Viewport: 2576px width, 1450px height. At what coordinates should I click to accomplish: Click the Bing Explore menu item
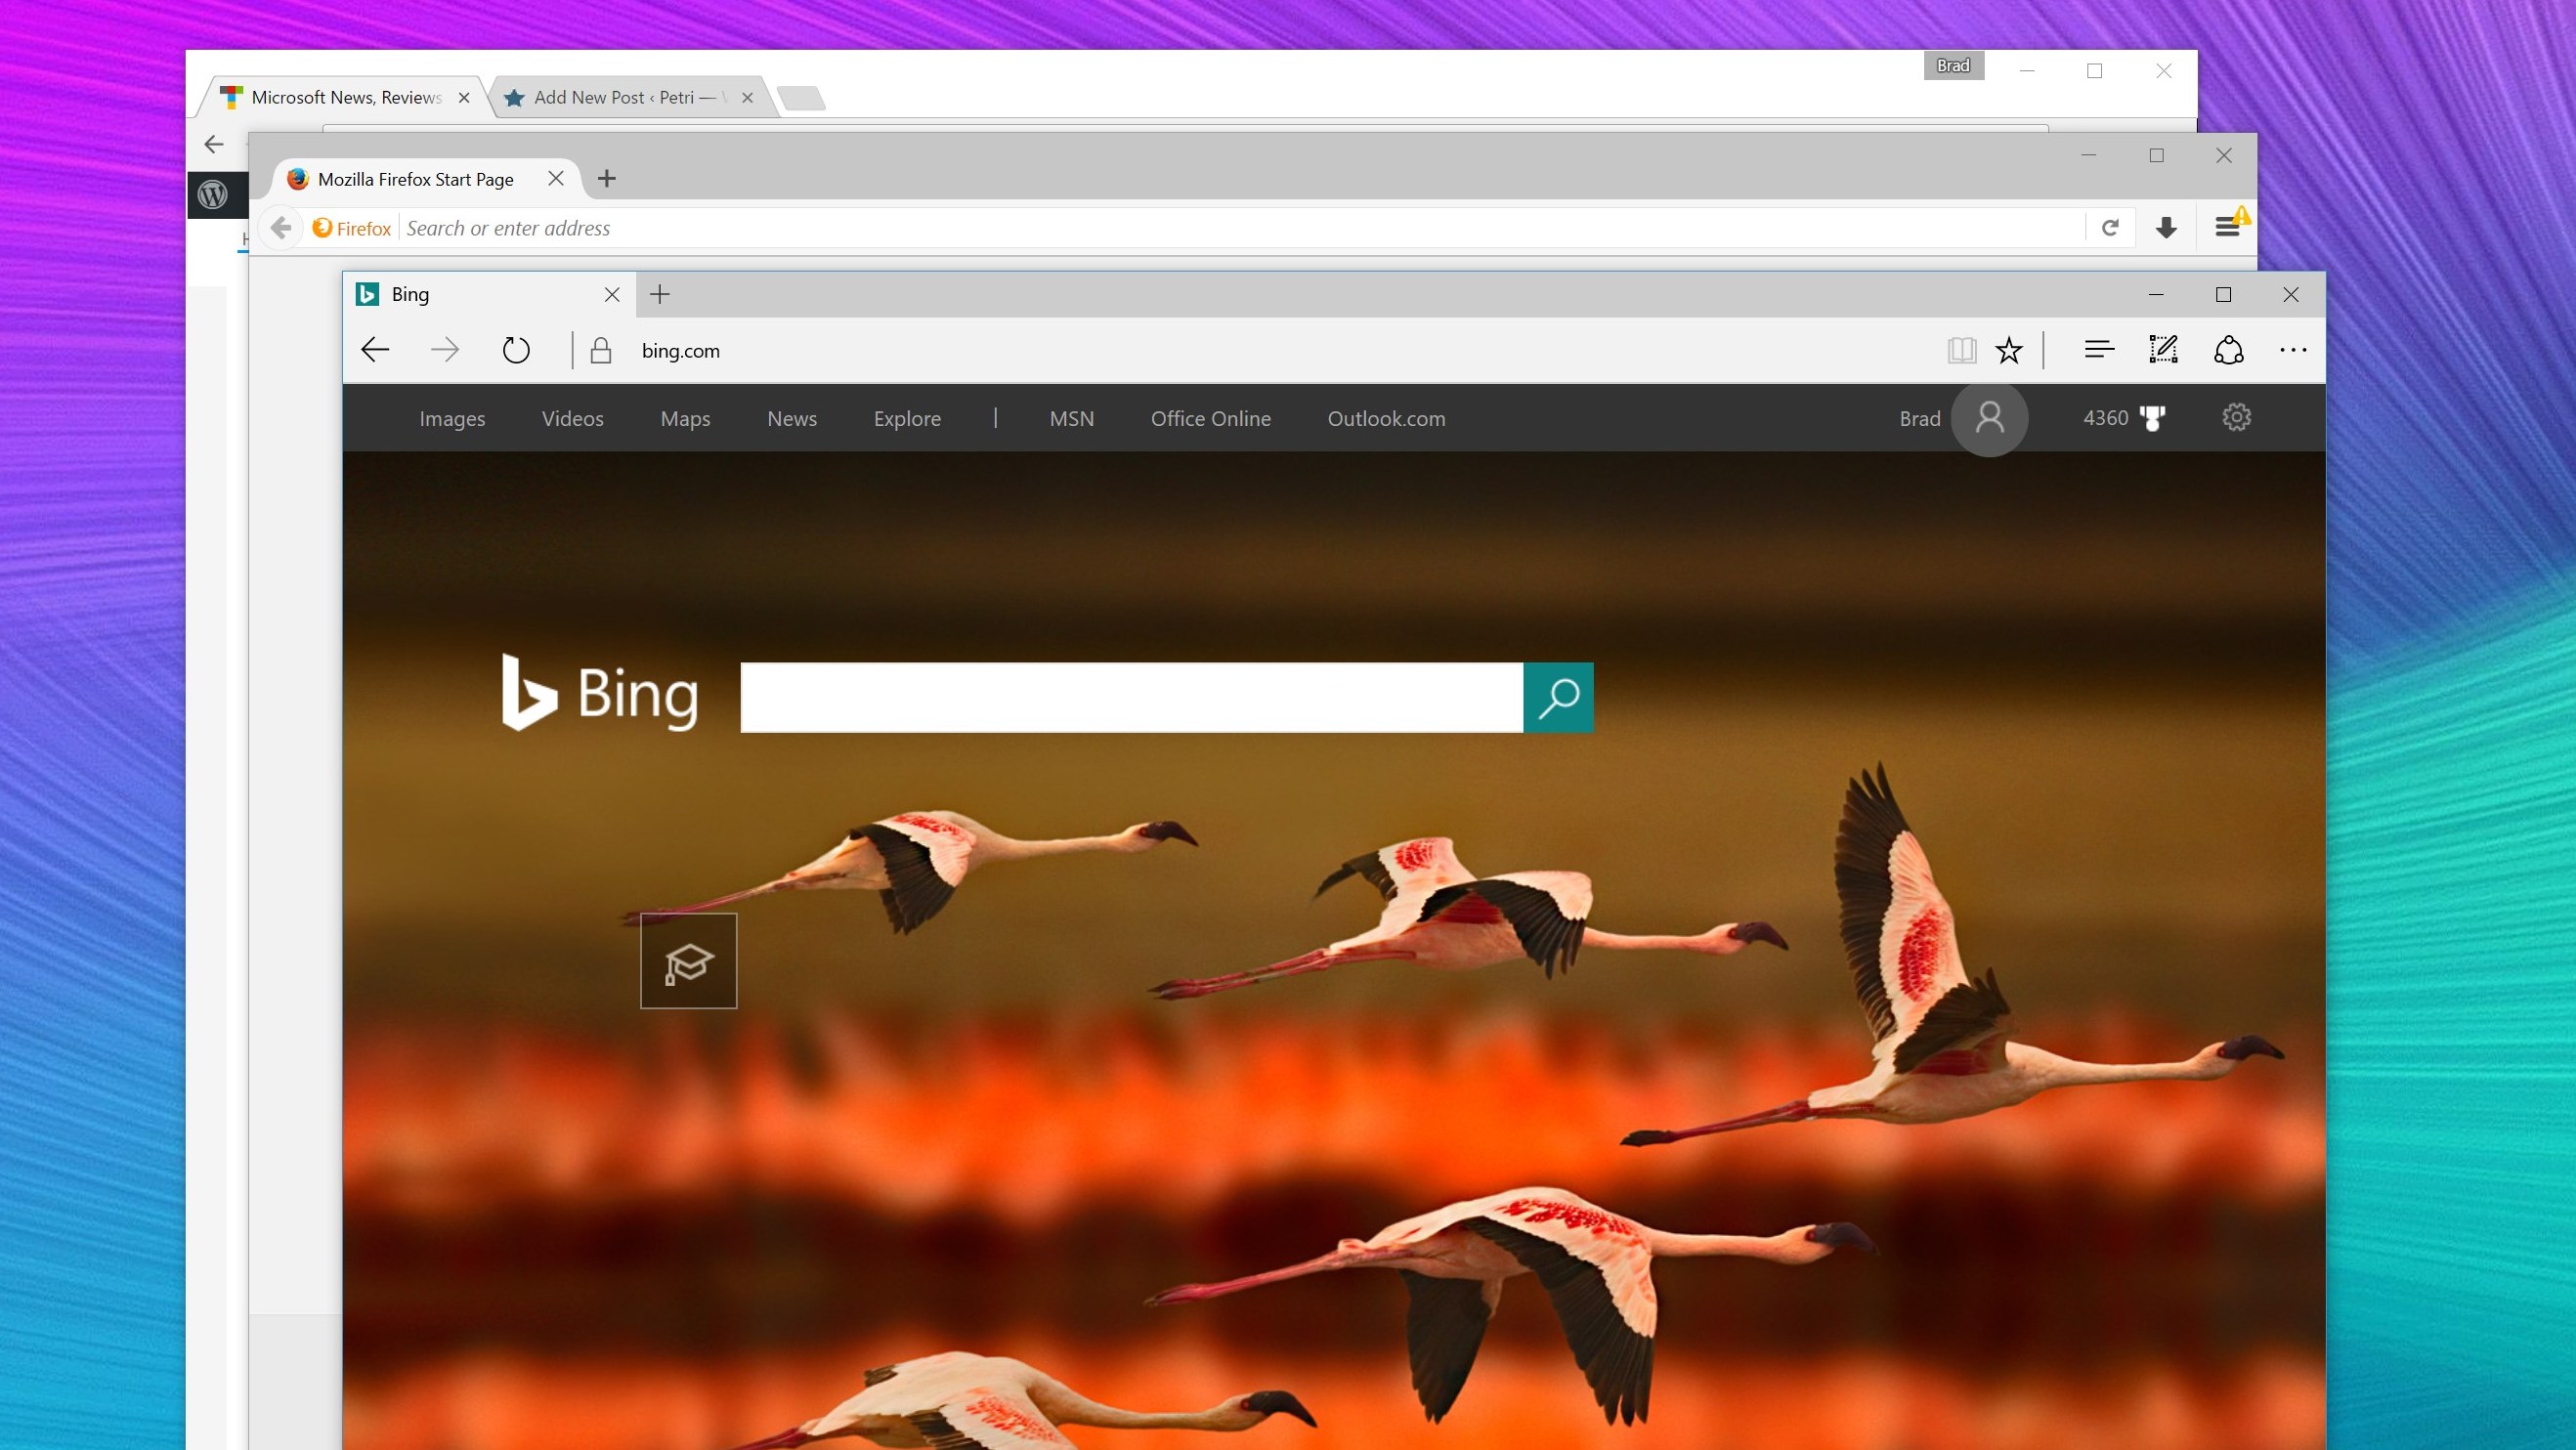click(x=908, y=417)
